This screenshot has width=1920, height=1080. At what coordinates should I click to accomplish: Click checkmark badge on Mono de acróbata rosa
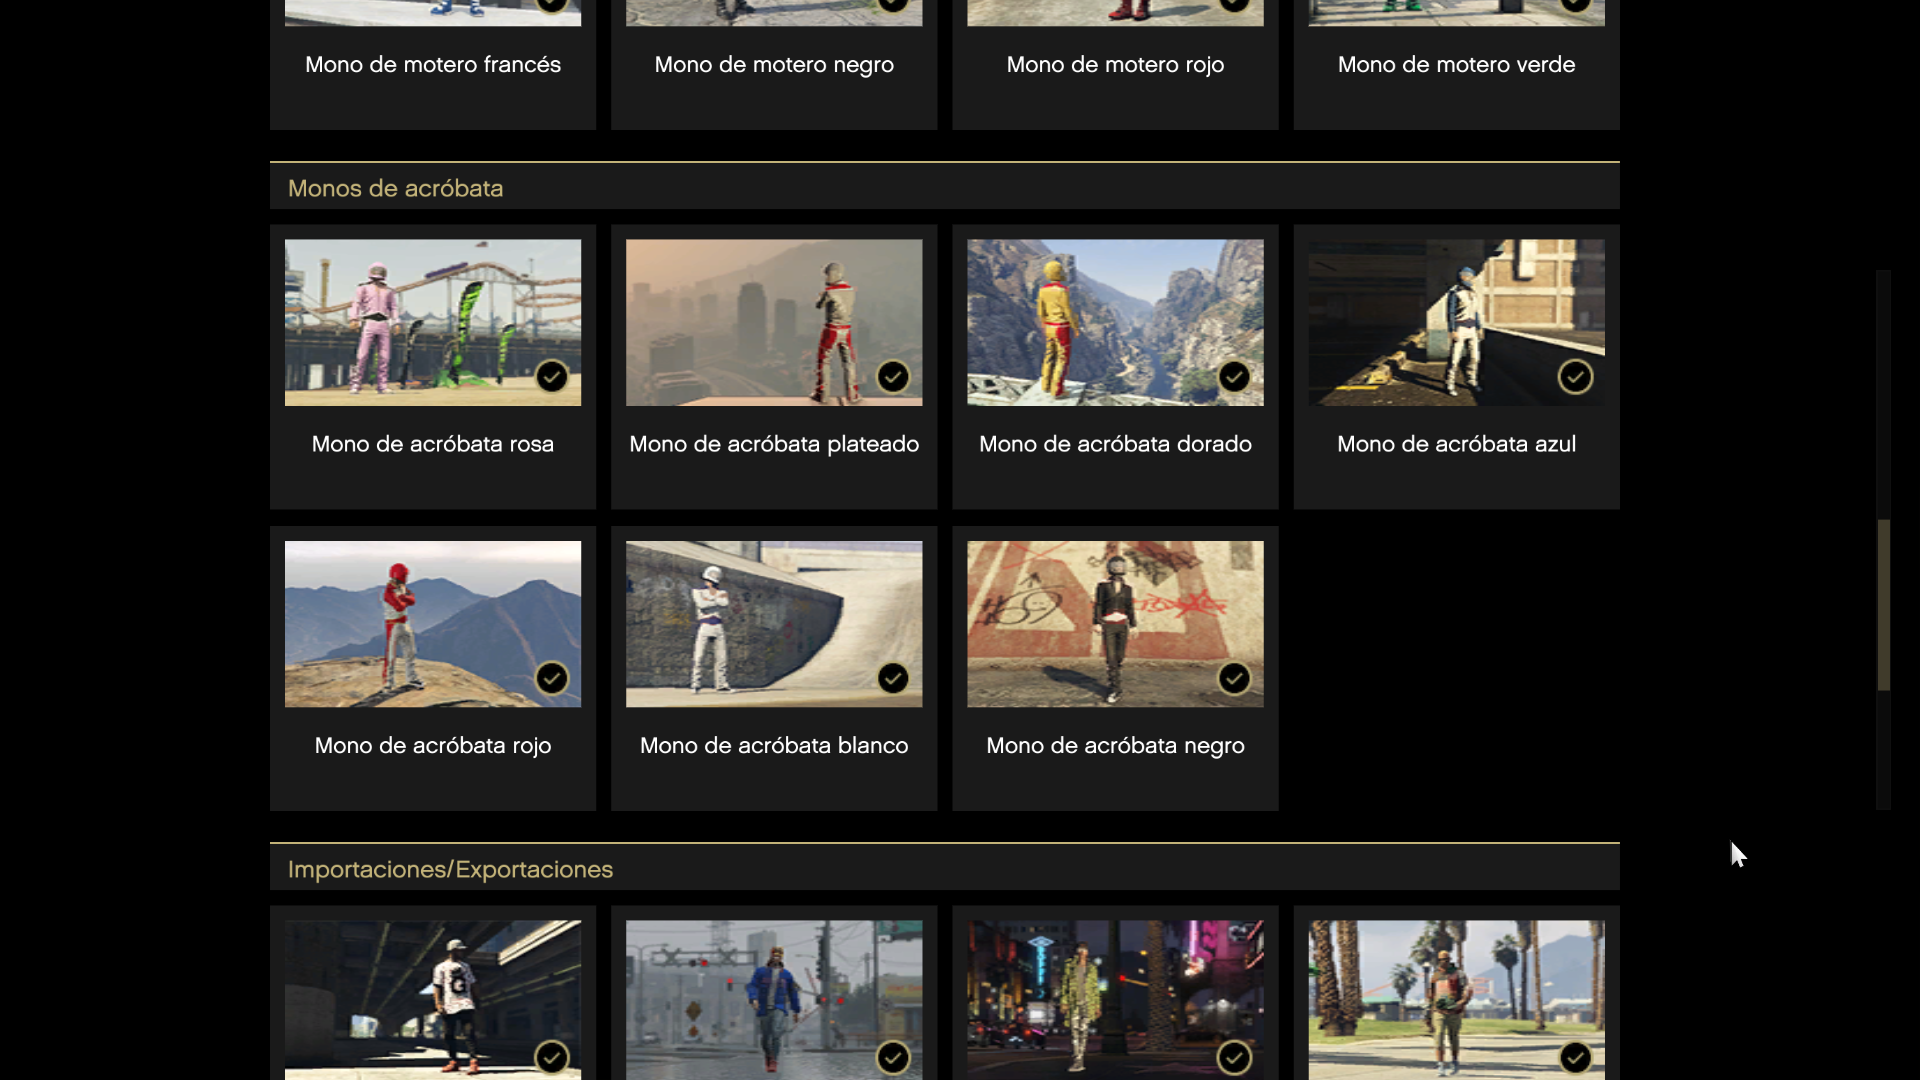pos(552,377)
